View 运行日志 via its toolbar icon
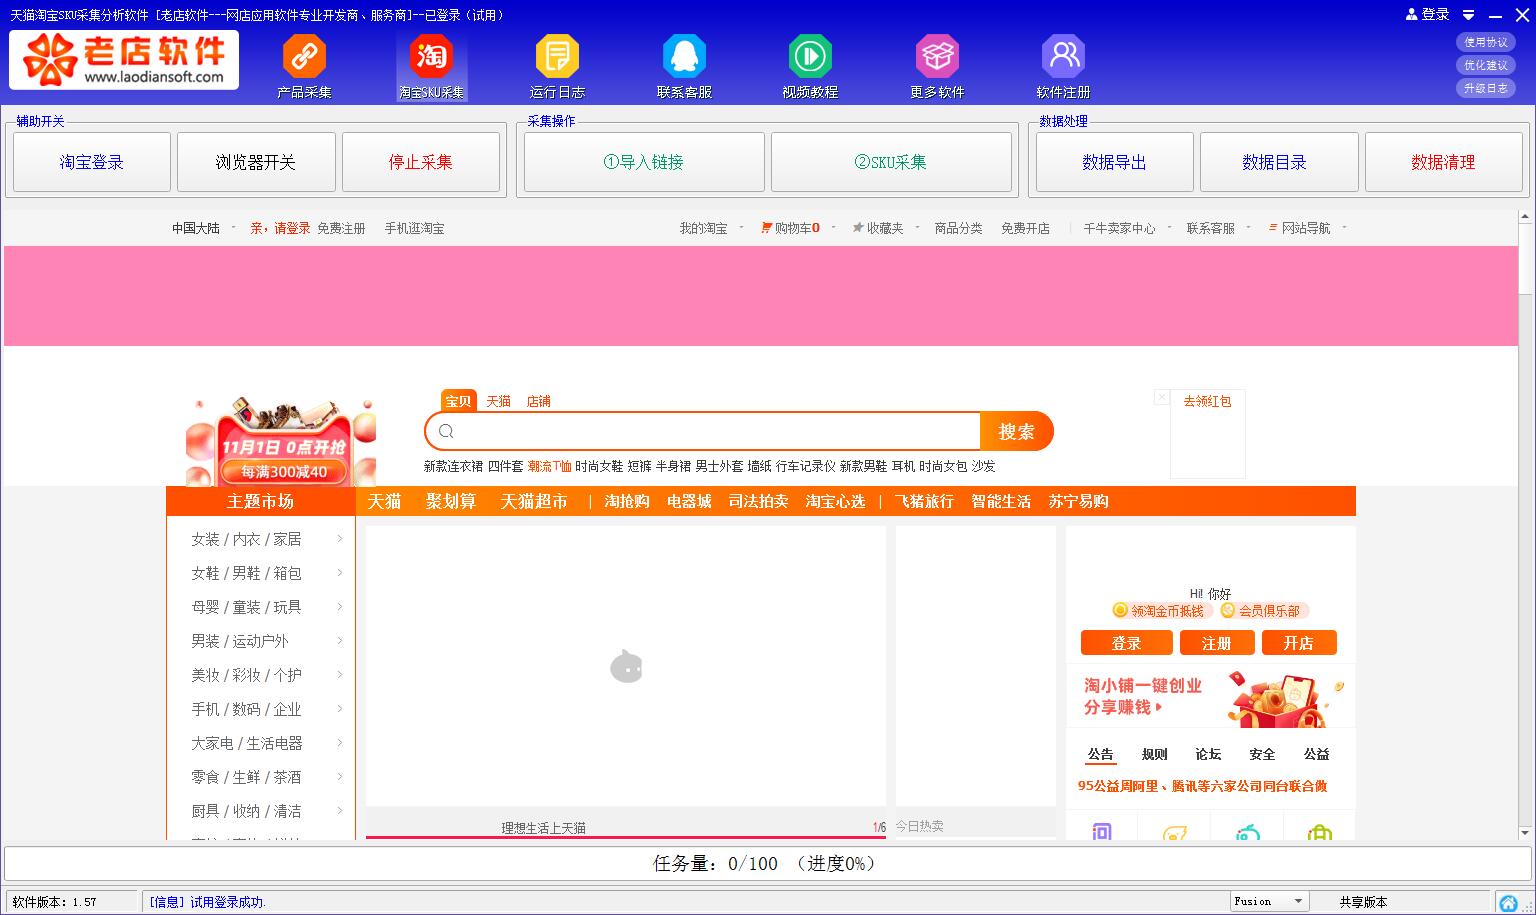Screen dimensions: 1536x915 tap(557, 63)
